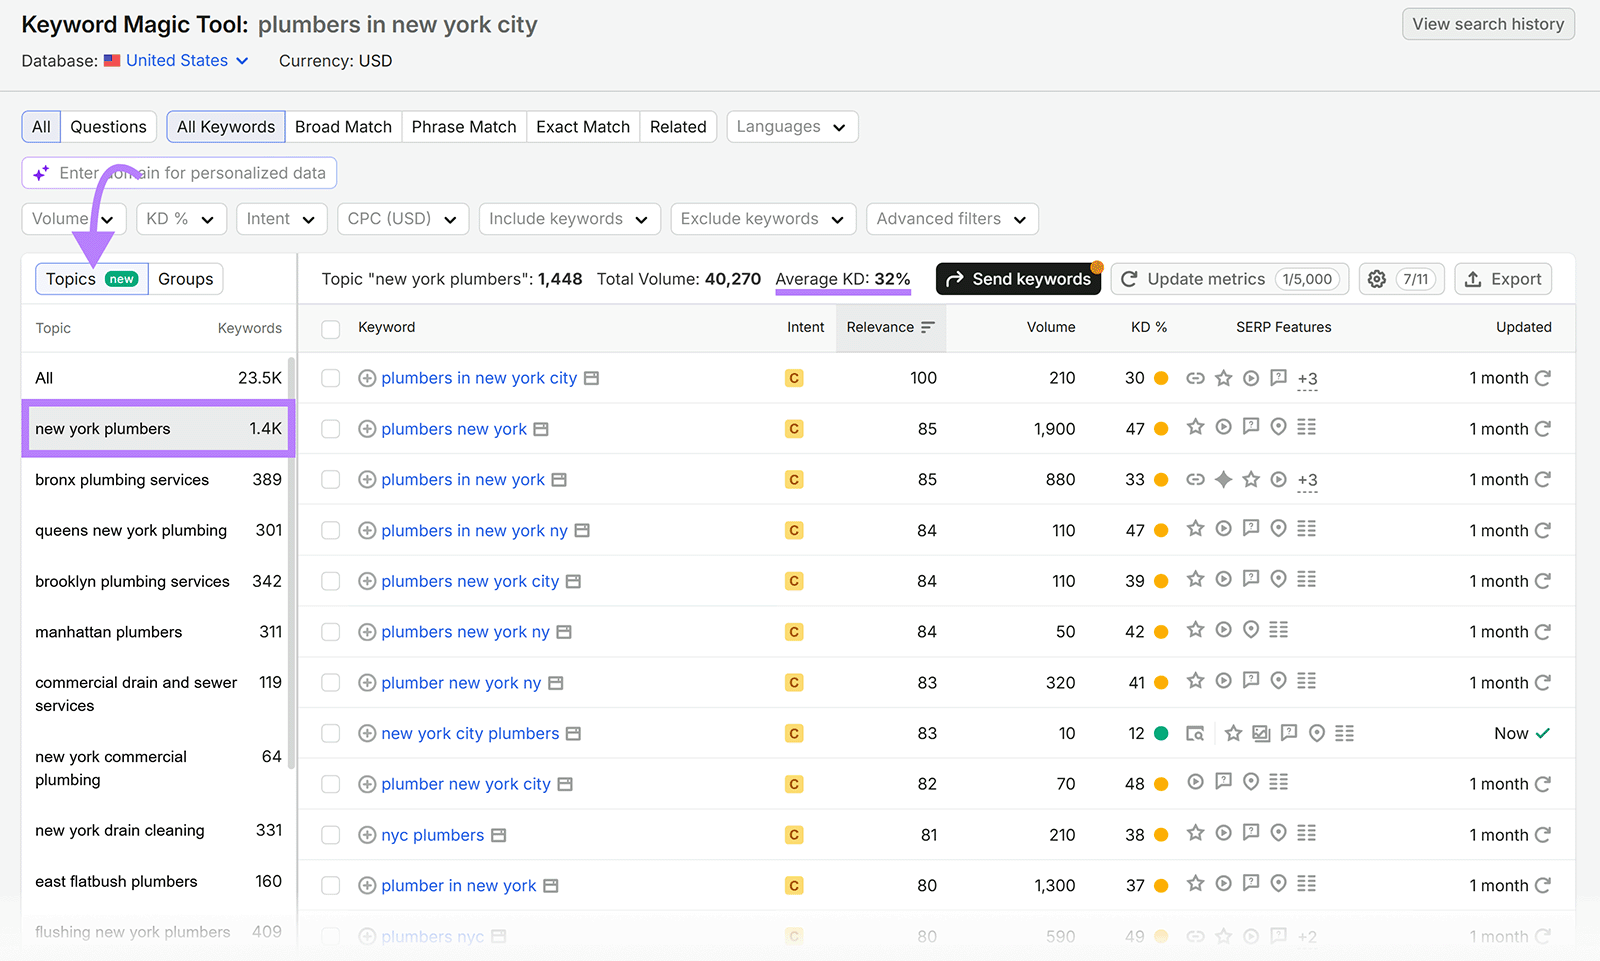
Task: Click the Export button
Action: tap(1503, 279)
